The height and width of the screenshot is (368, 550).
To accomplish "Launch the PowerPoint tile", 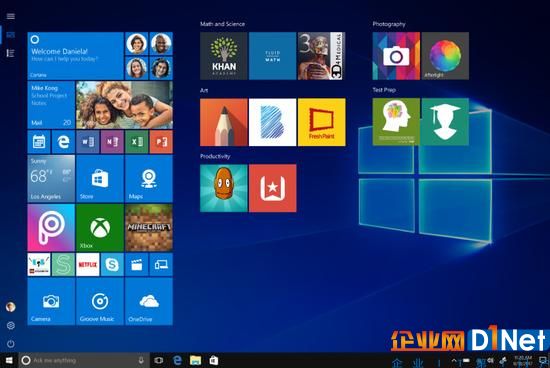I will [161, 142].
